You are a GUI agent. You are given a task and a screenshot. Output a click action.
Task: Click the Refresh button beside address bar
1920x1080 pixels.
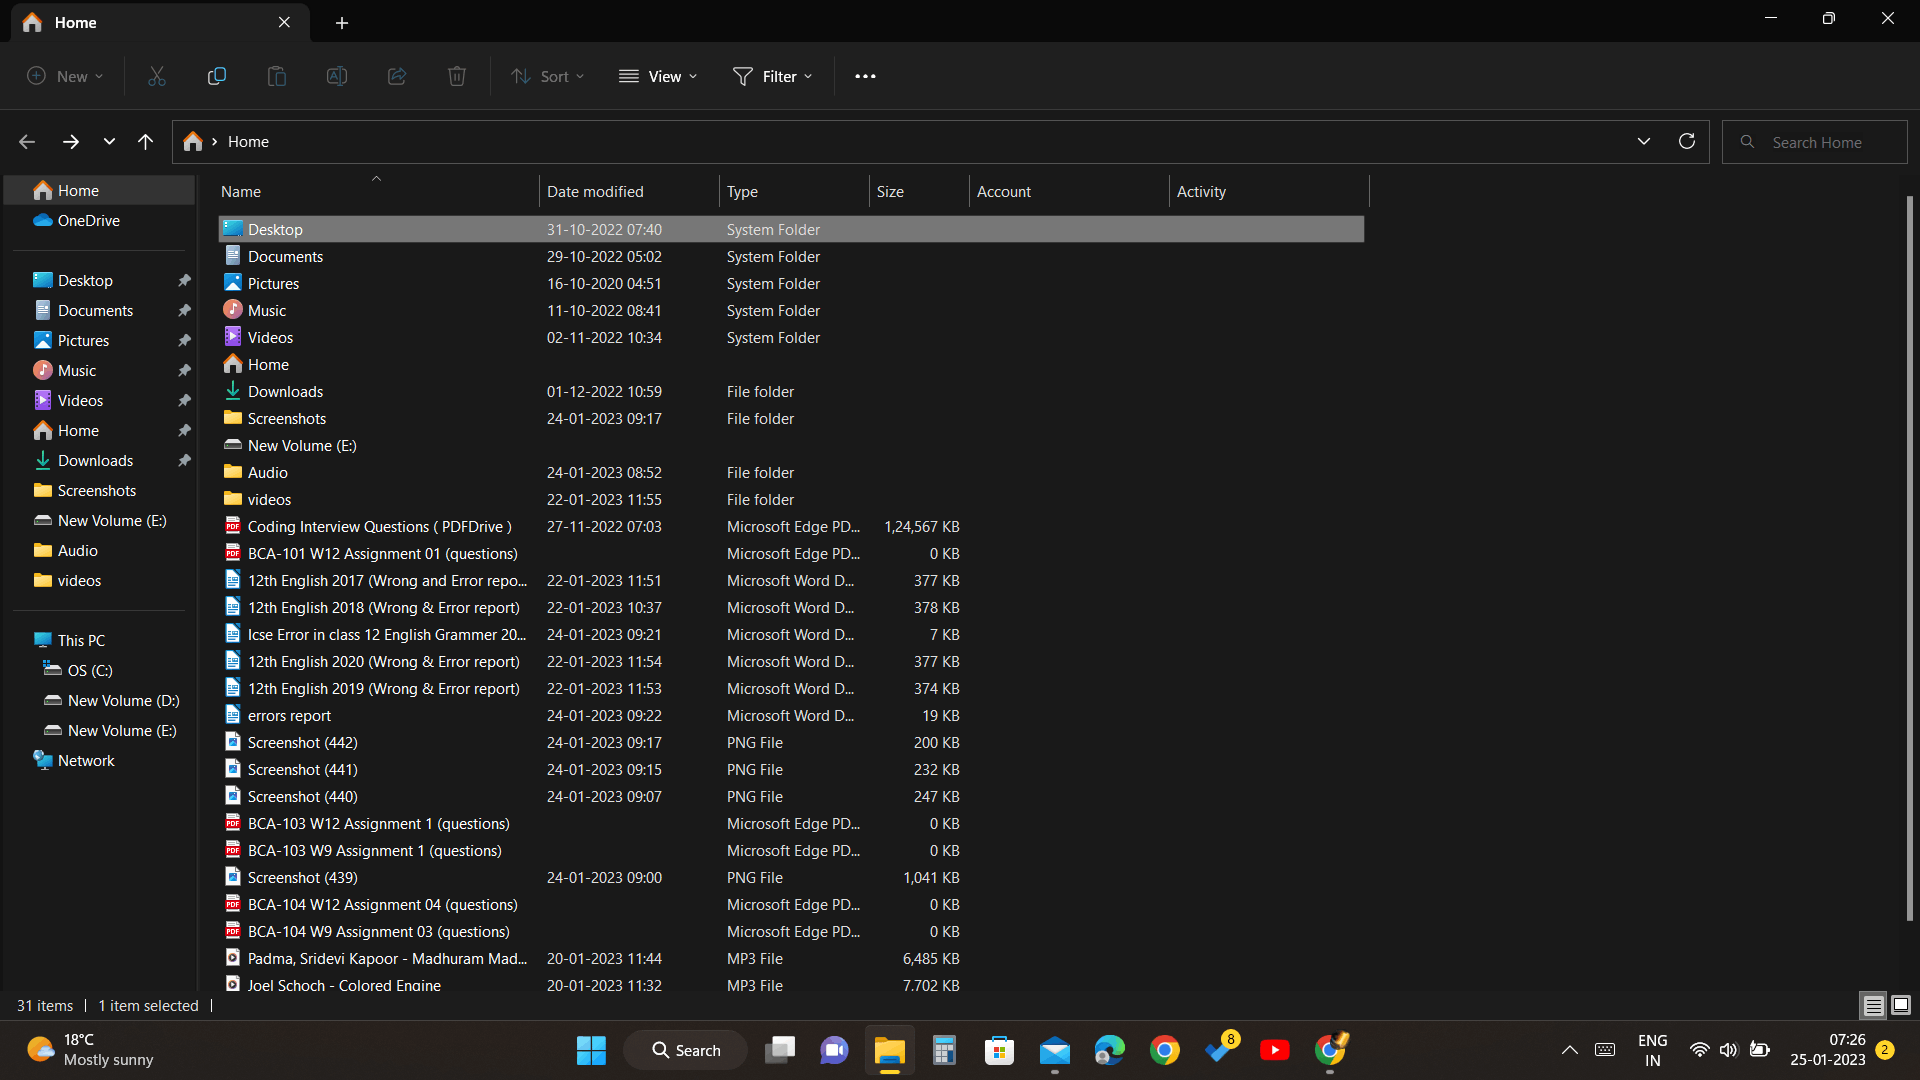point(1687,142)
